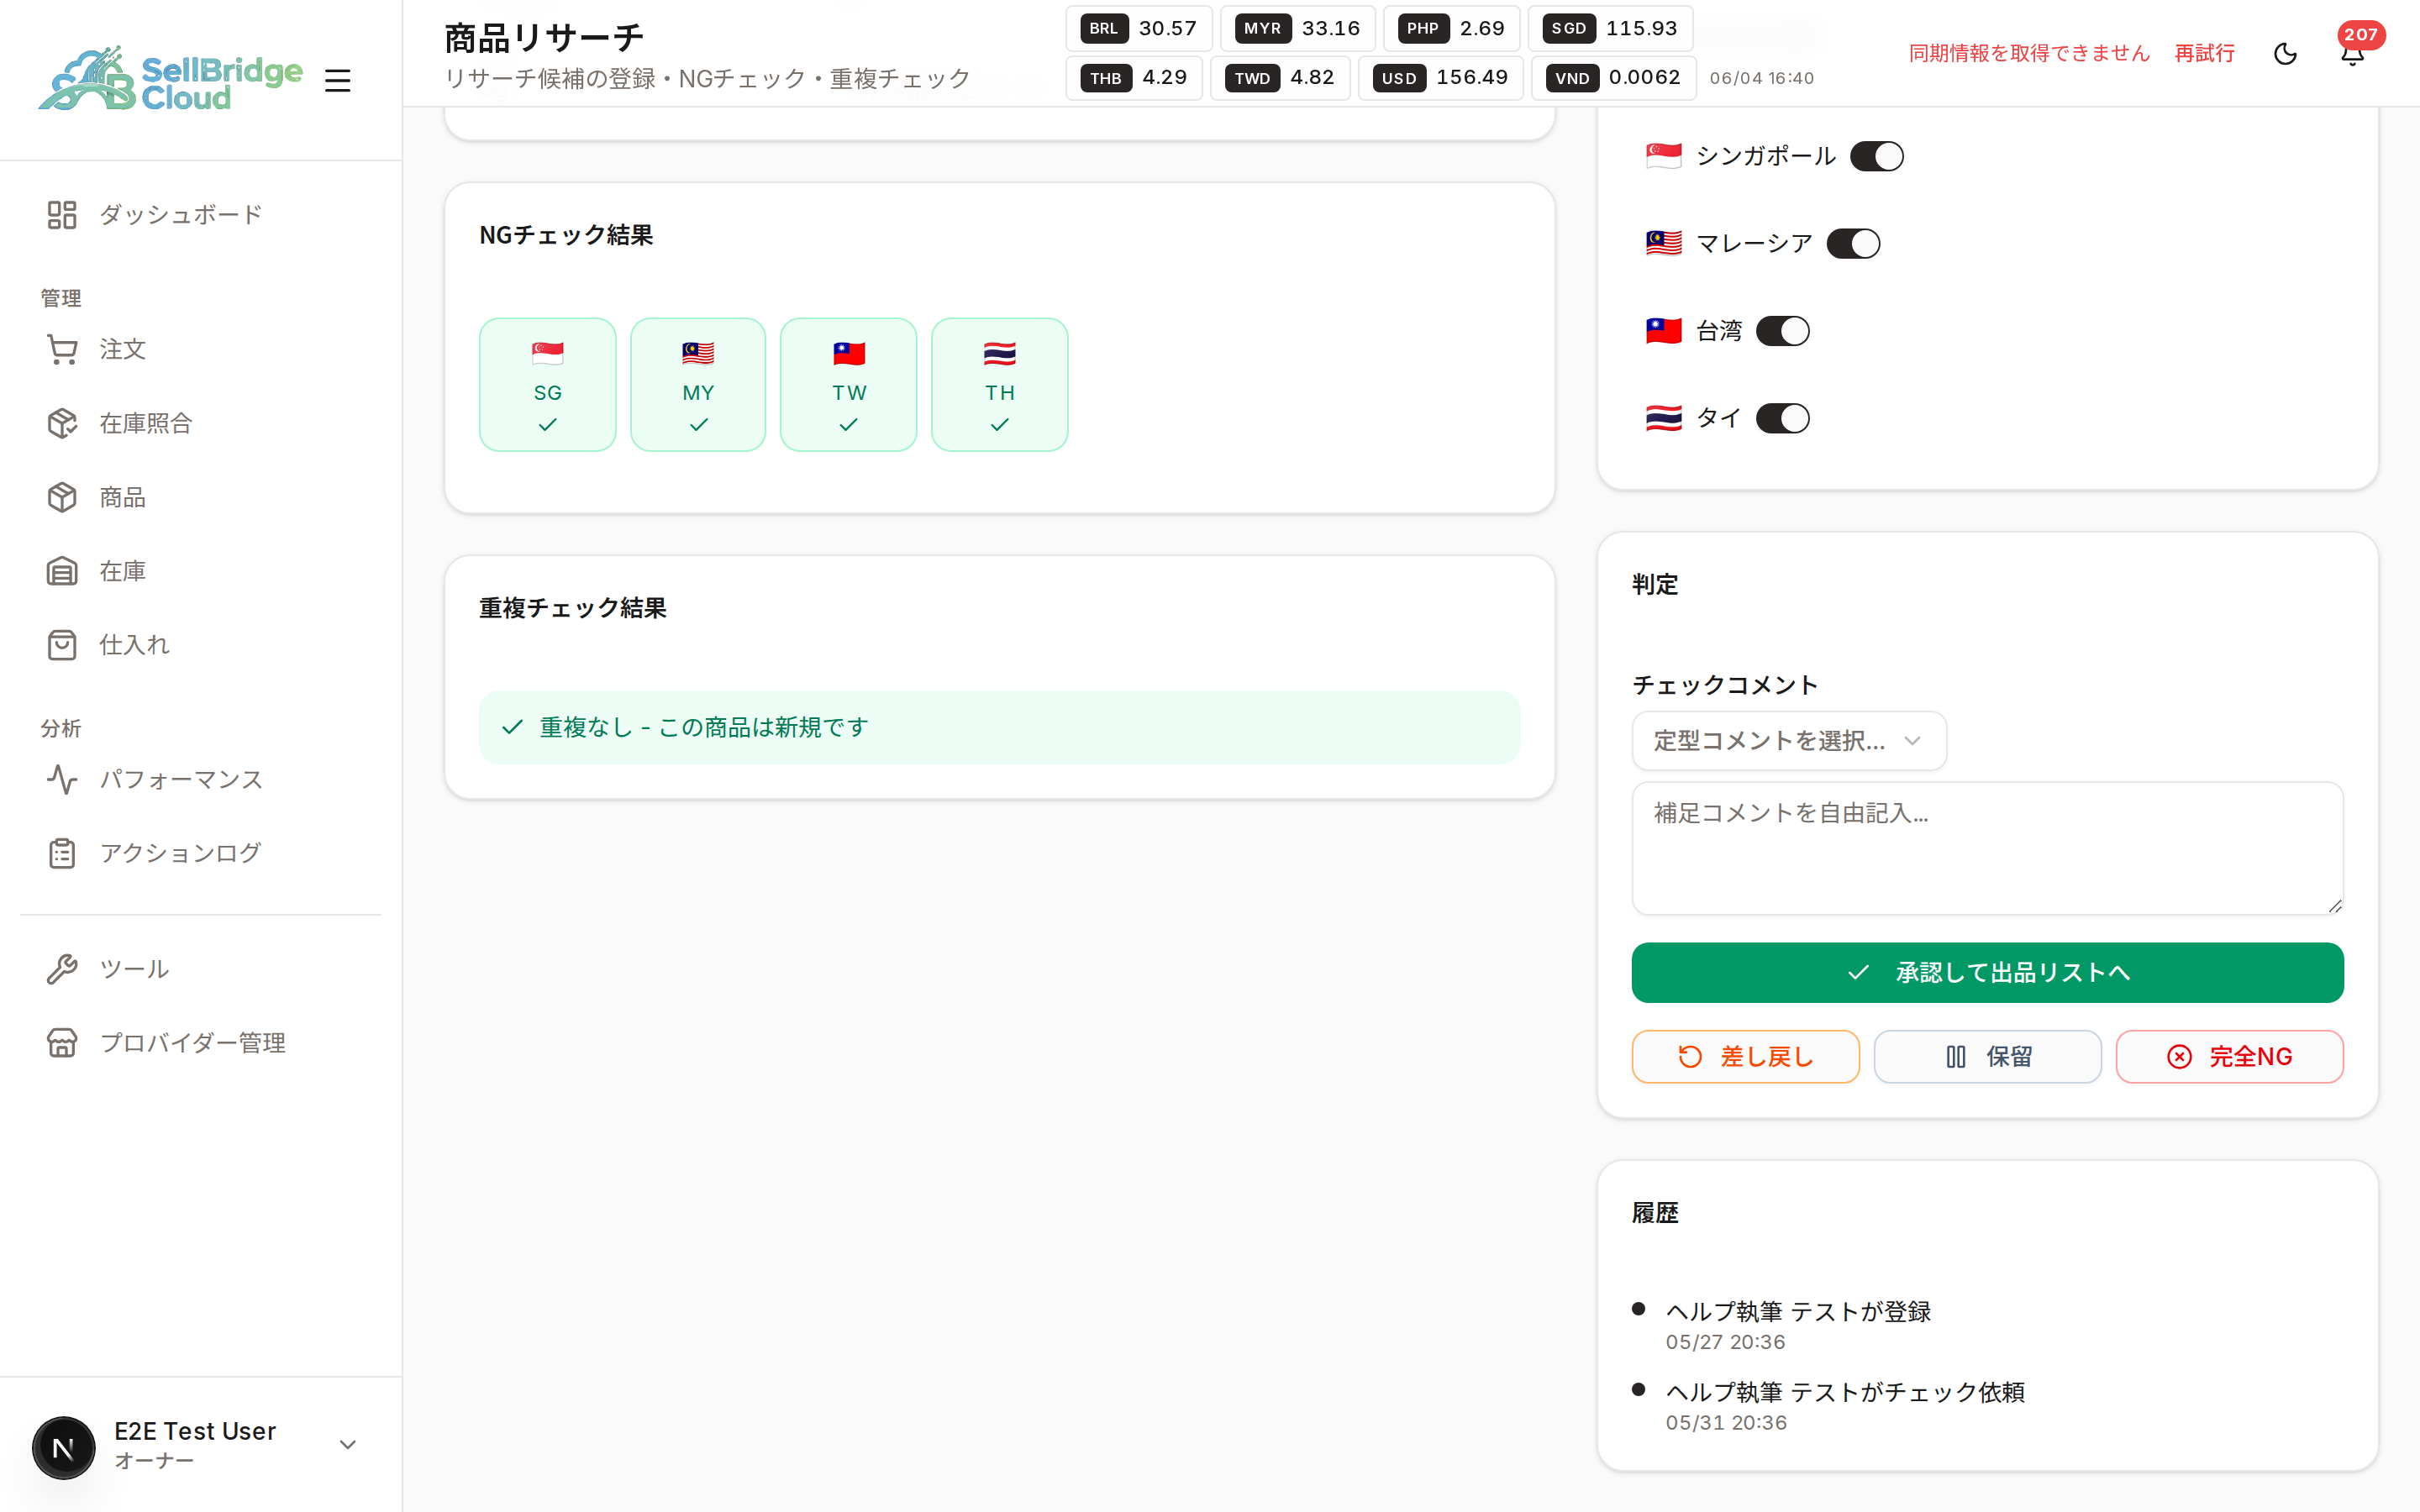Open the 定型コメントを選択 dropdown

point(1789,741)
